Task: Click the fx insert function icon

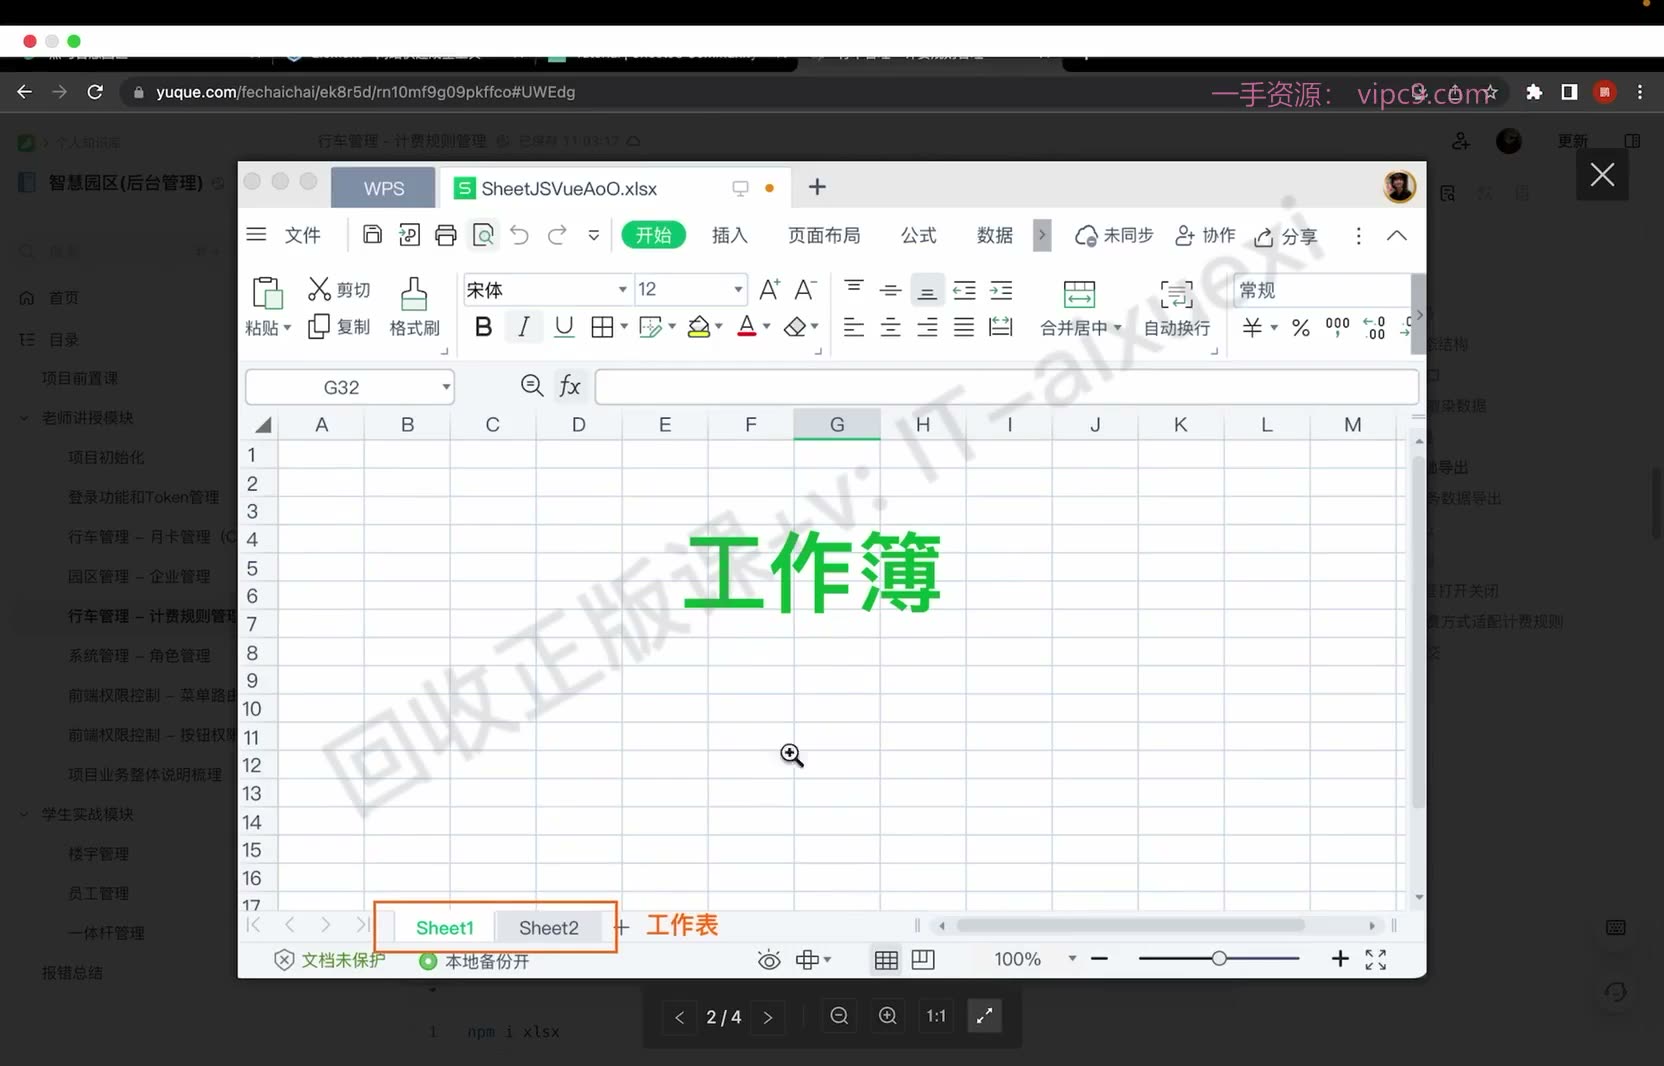Action: click(x=570, y=386)
